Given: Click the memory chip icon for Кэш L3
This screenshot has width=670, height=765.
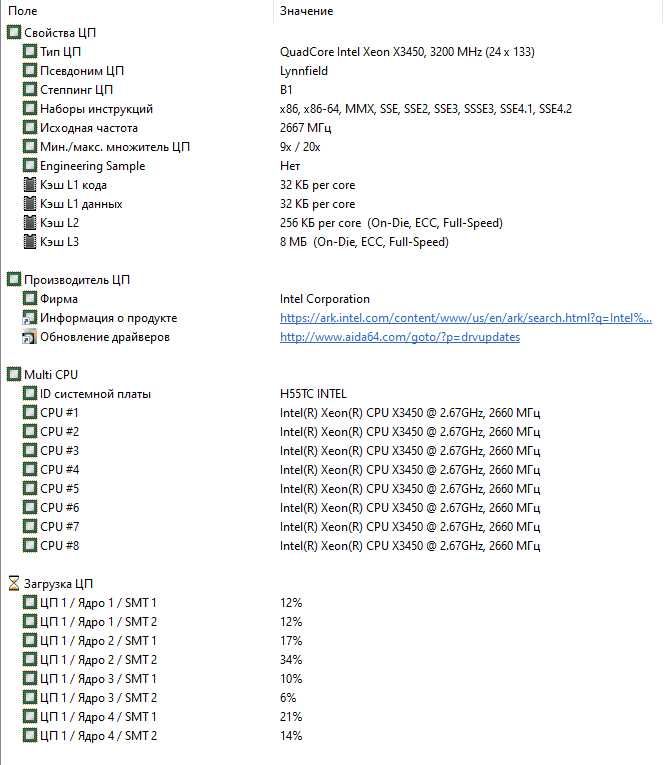Looking at the screenshot, I should pos(30,242).
